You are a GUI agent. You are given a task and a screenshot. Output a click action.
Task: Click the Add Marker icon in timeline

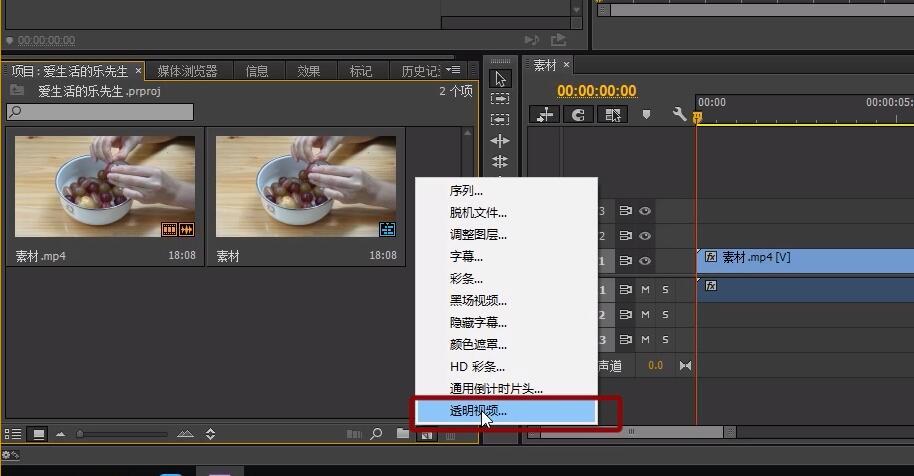(646, 114)
